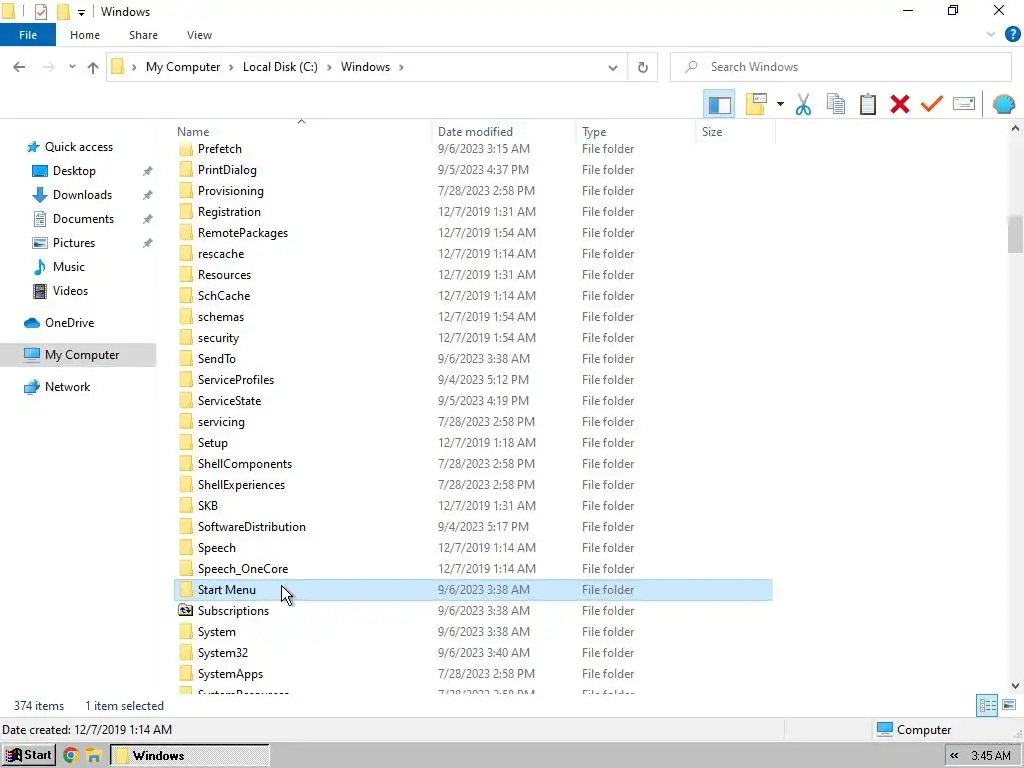Click the orange checkmark Properties icon
This screenshot has height=768, width=1024.
tap(932, 104)
